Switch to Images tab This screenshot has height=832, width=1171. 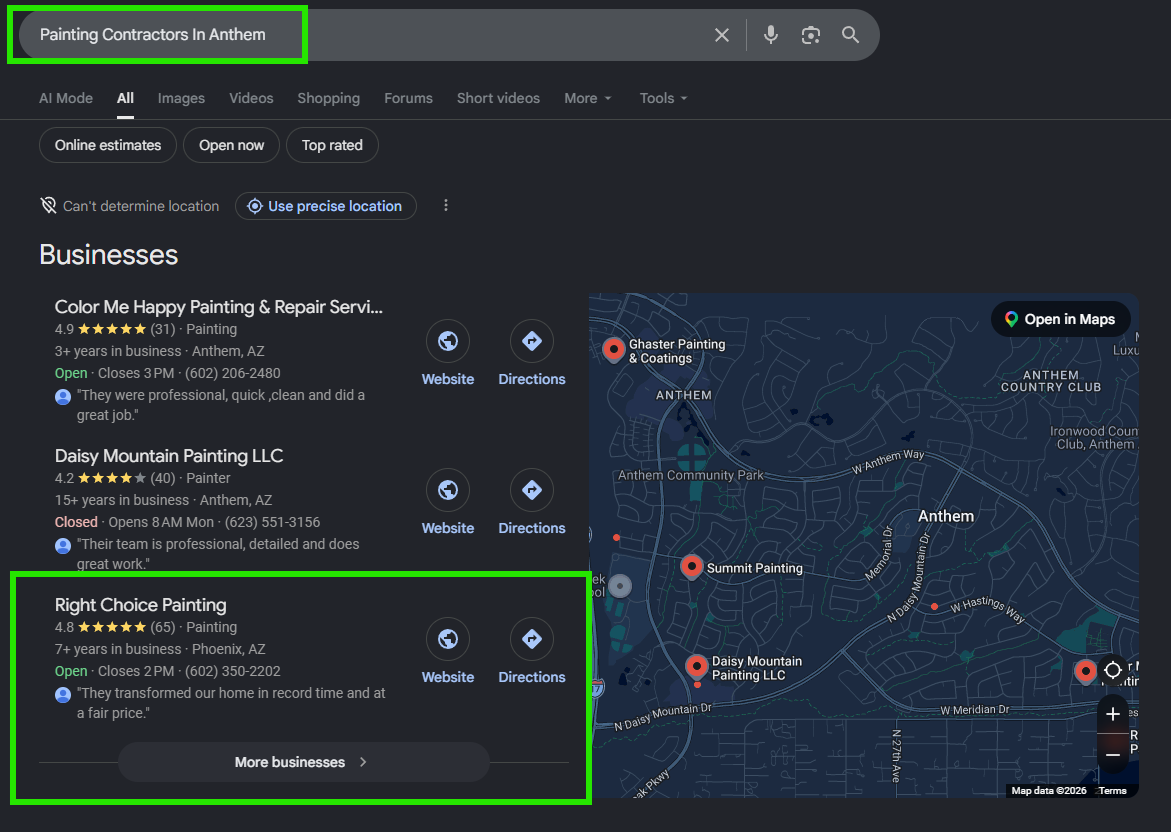tap(181, 99)
